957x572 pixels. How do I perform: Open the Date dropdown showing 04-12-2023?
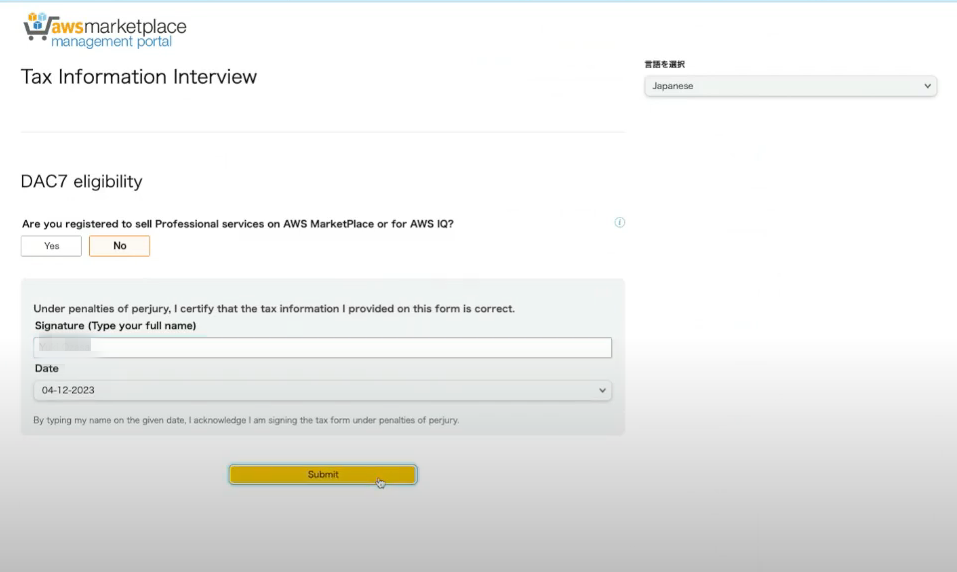pyautogui.click(x=323, y=390)
